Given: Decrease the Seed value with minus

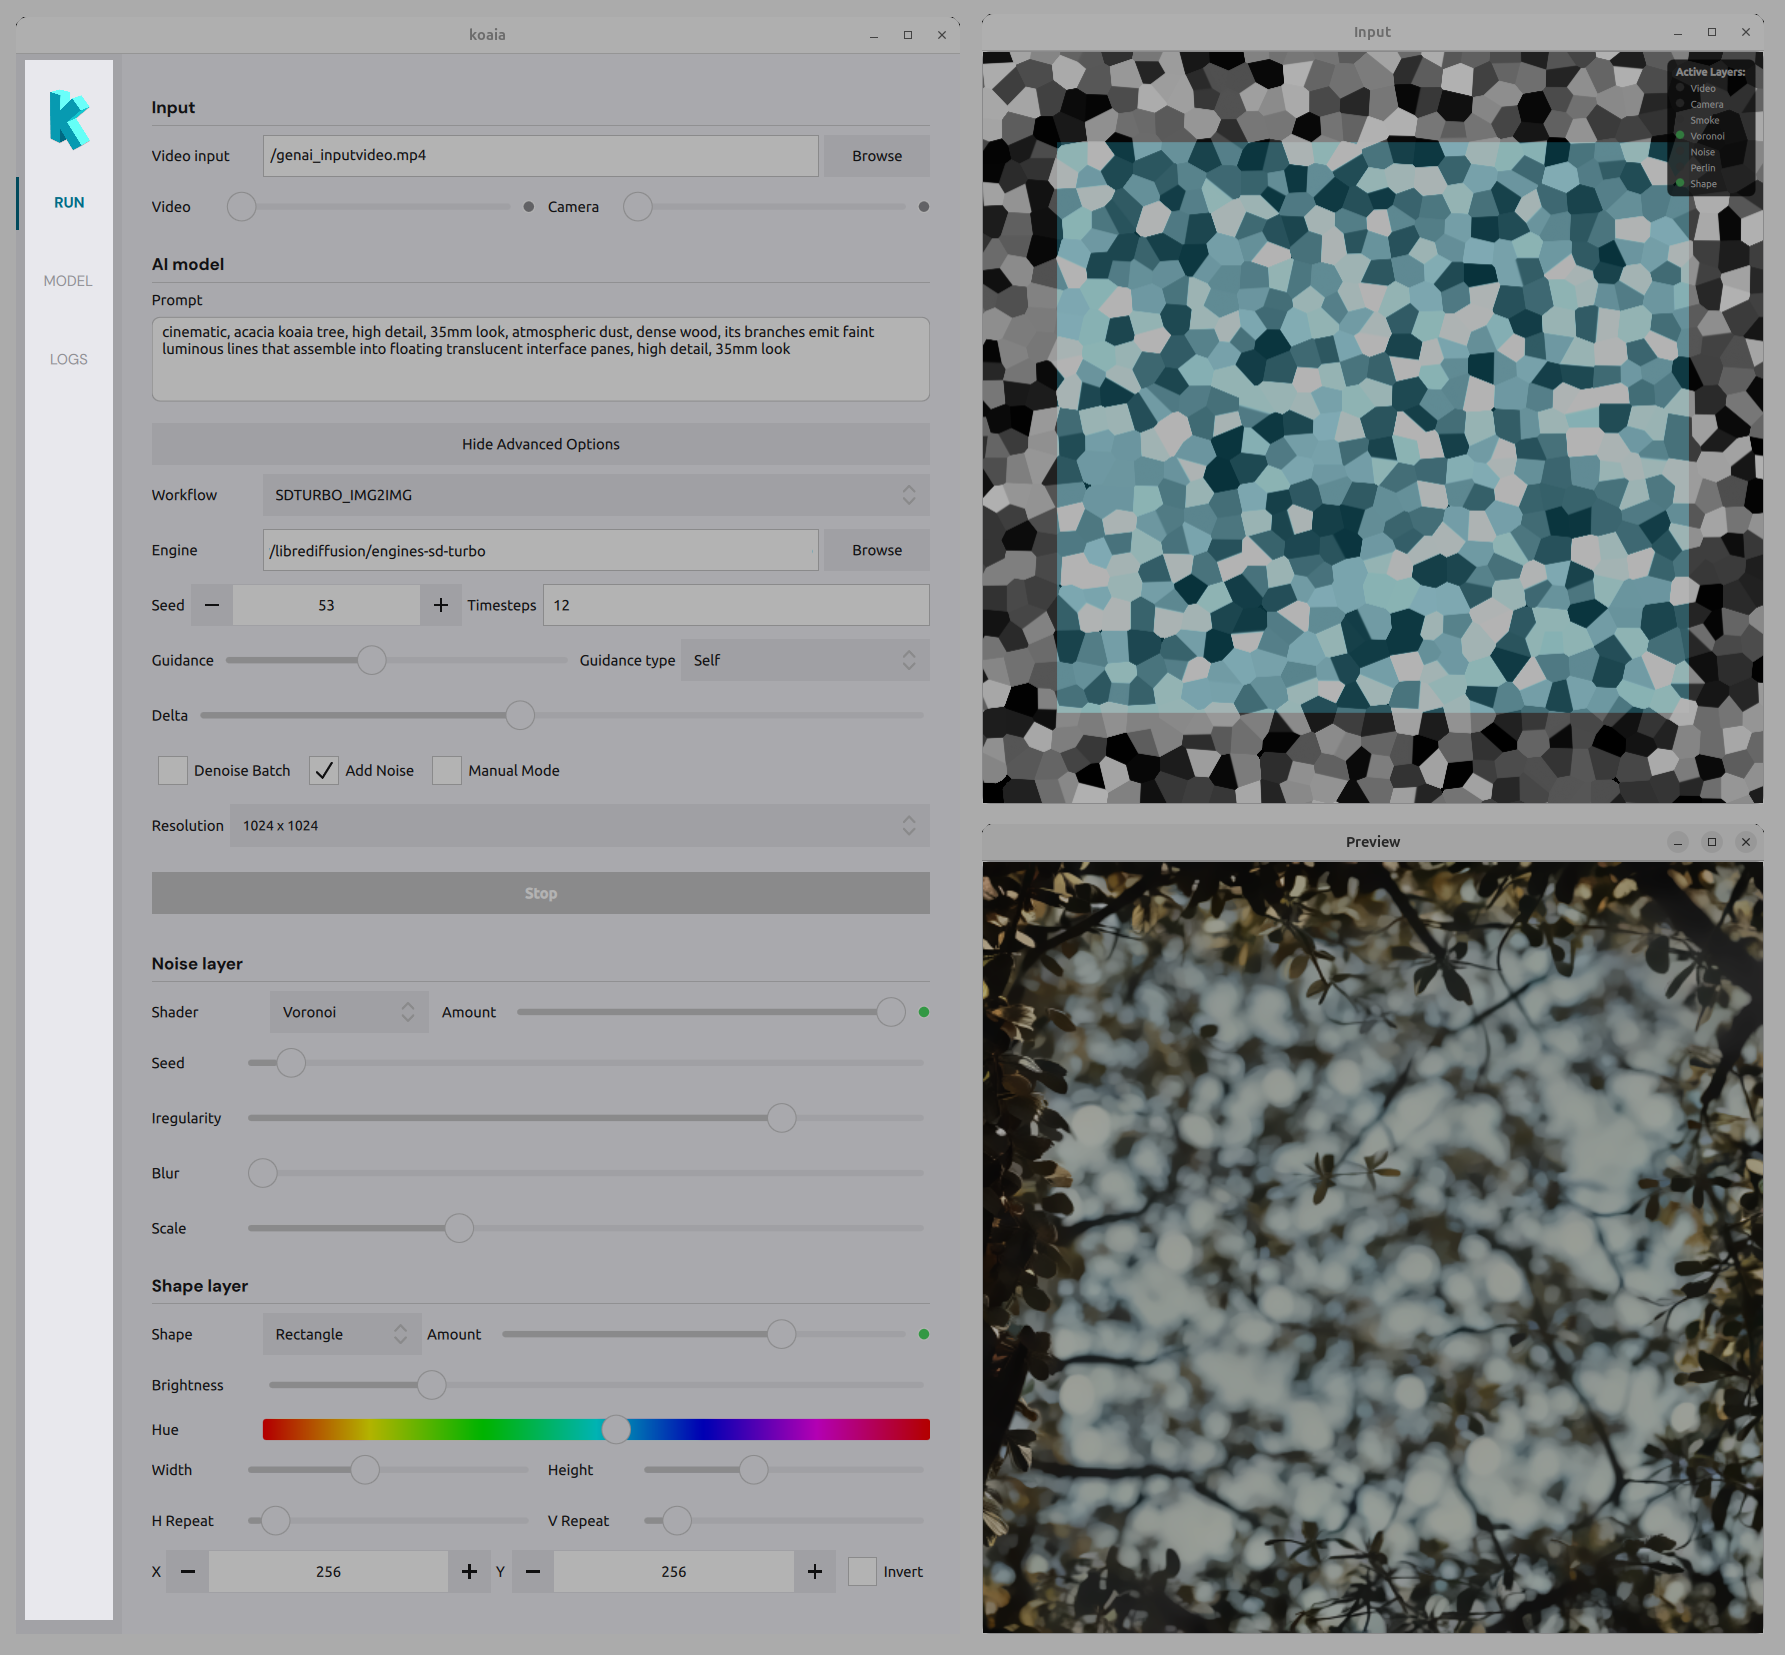Looking at the screenshot, I should tap(212, 605).
